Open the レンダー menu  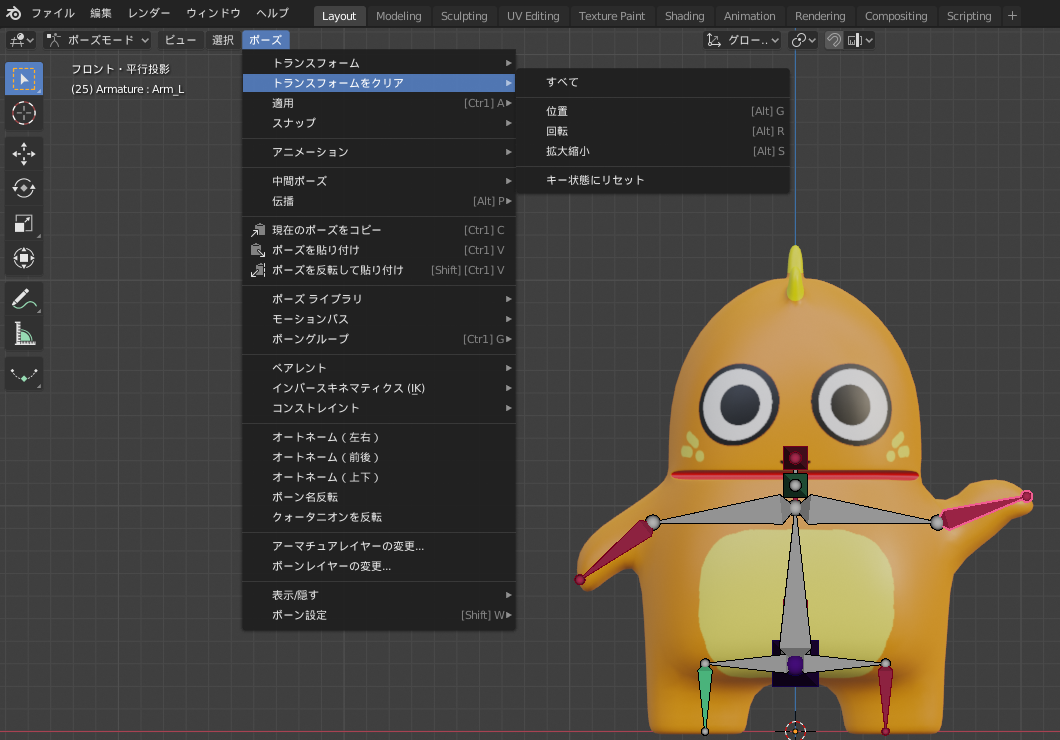click(x=149, y=14)
